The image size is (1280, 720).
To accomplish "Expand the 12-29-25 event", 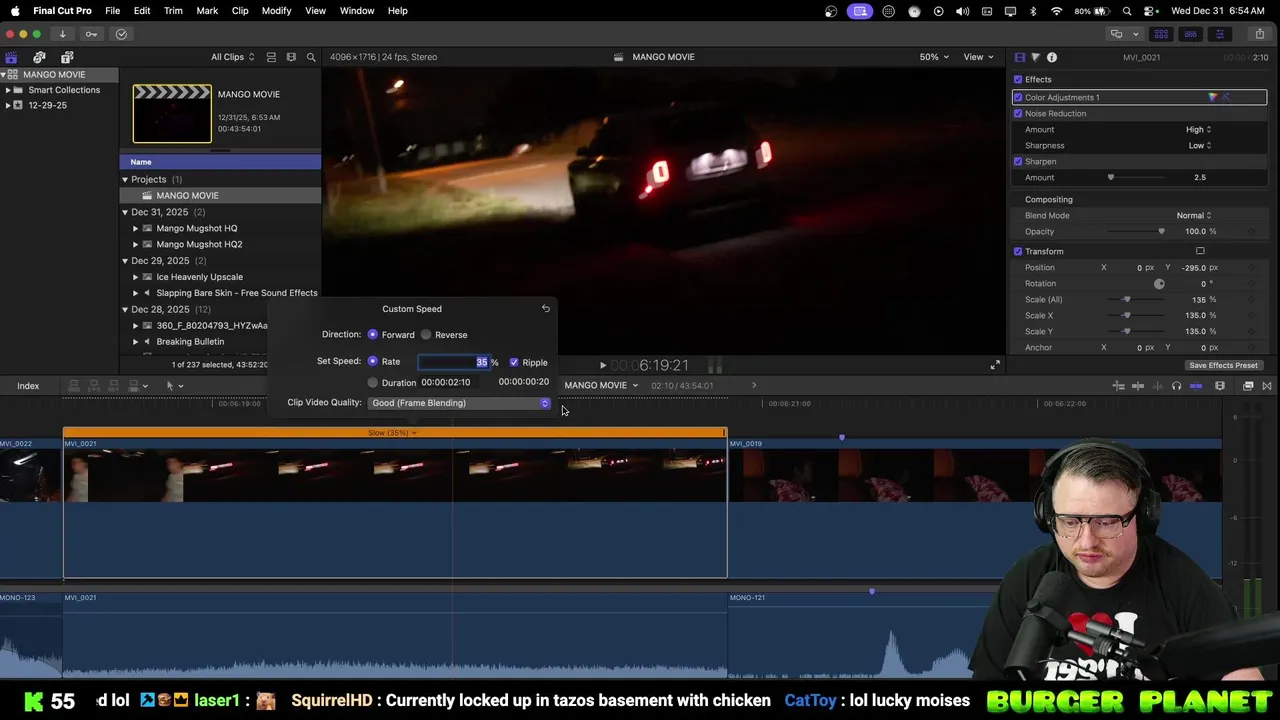I will pos(8,105).
